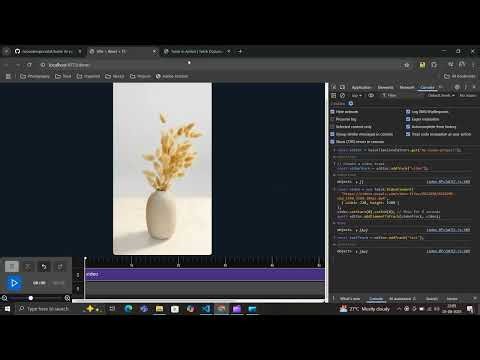Viewport: 480px width, 360px height.
Task: Open the Chrome three-dot menu
Action: pyautogui.click(x=473, y=65)
